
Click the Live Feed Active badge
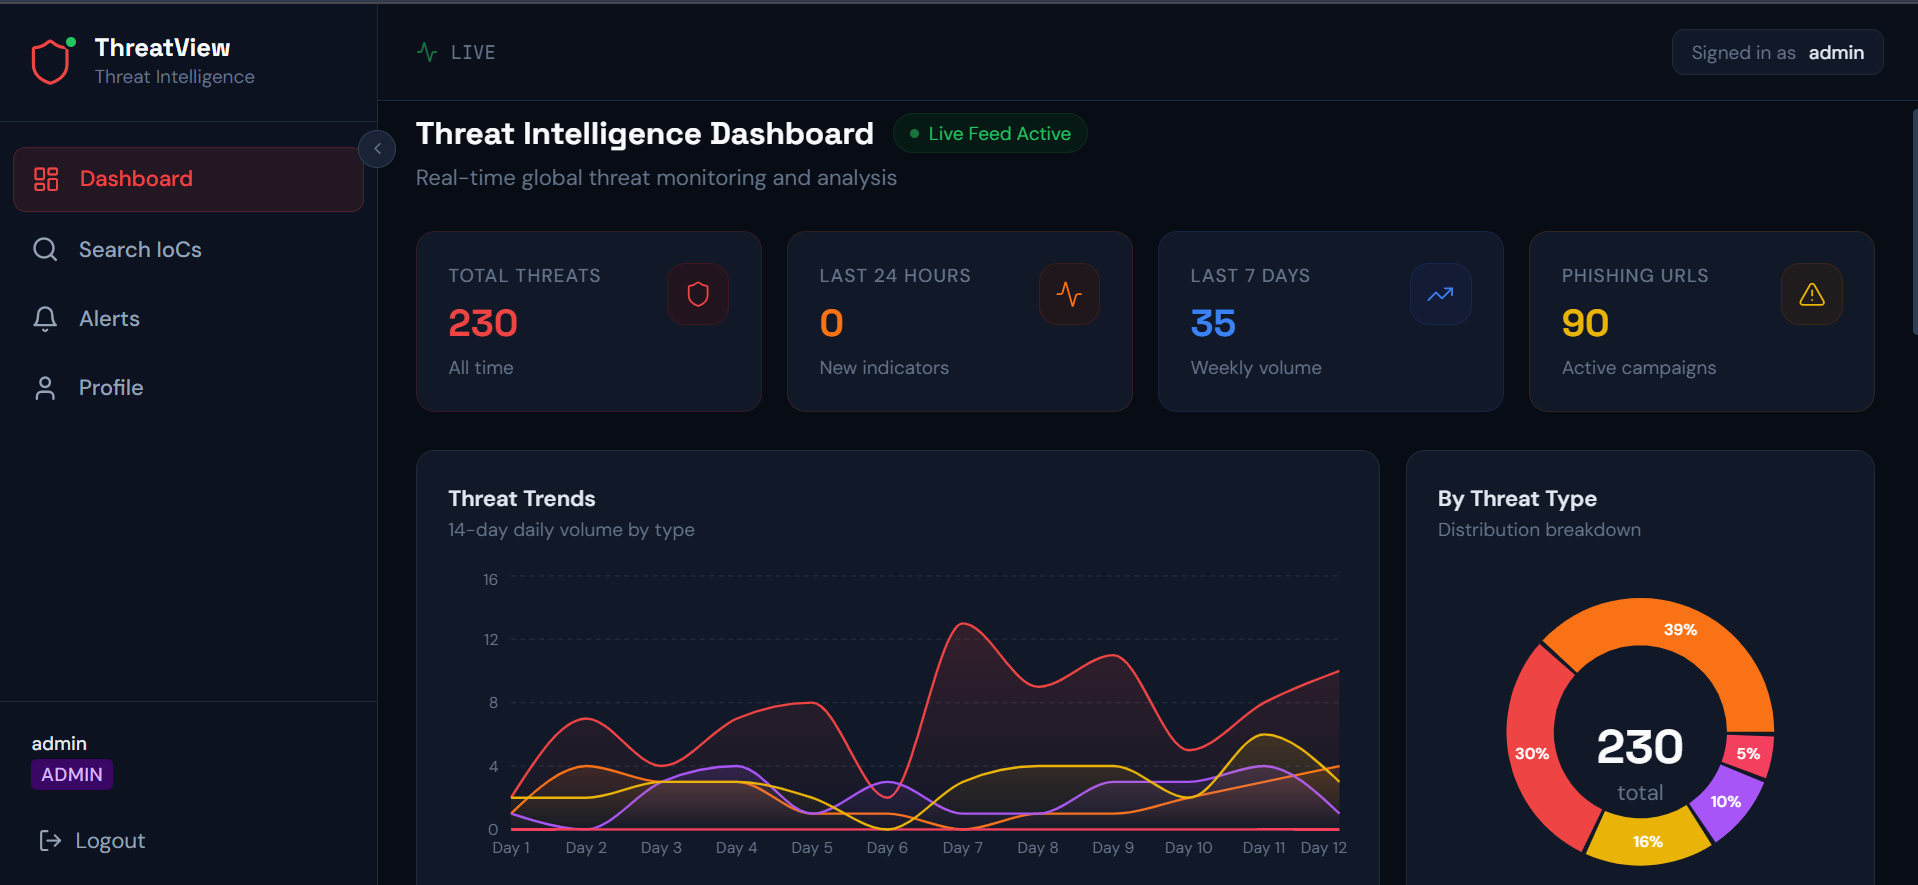point(990,134)
